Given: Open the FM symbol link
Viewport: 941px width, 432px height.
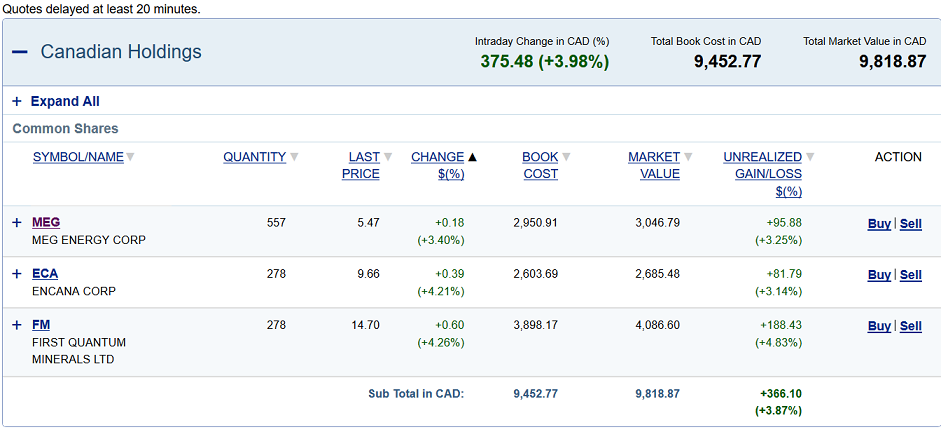Looking at the screenshot, I should 41,325.
